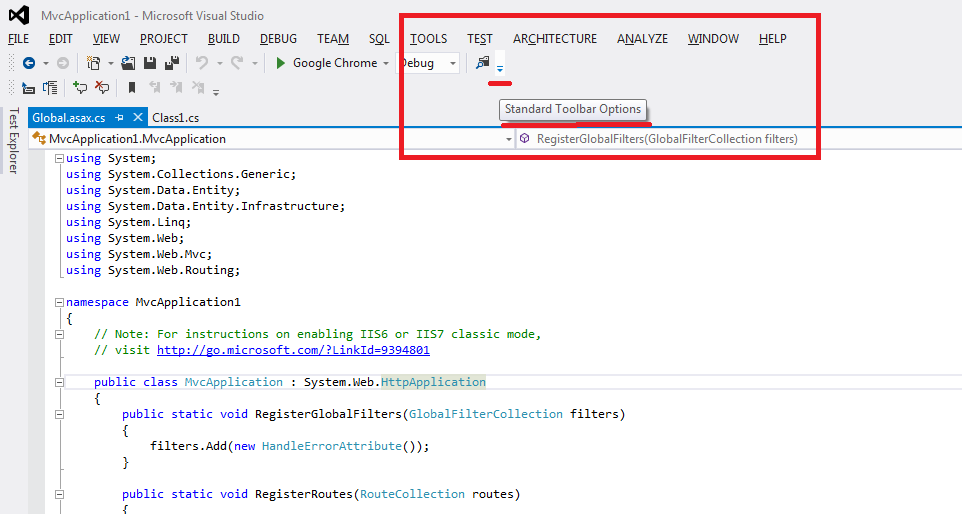Collapse the RegisterGlobalFilters method block

(x=60, y=414)
